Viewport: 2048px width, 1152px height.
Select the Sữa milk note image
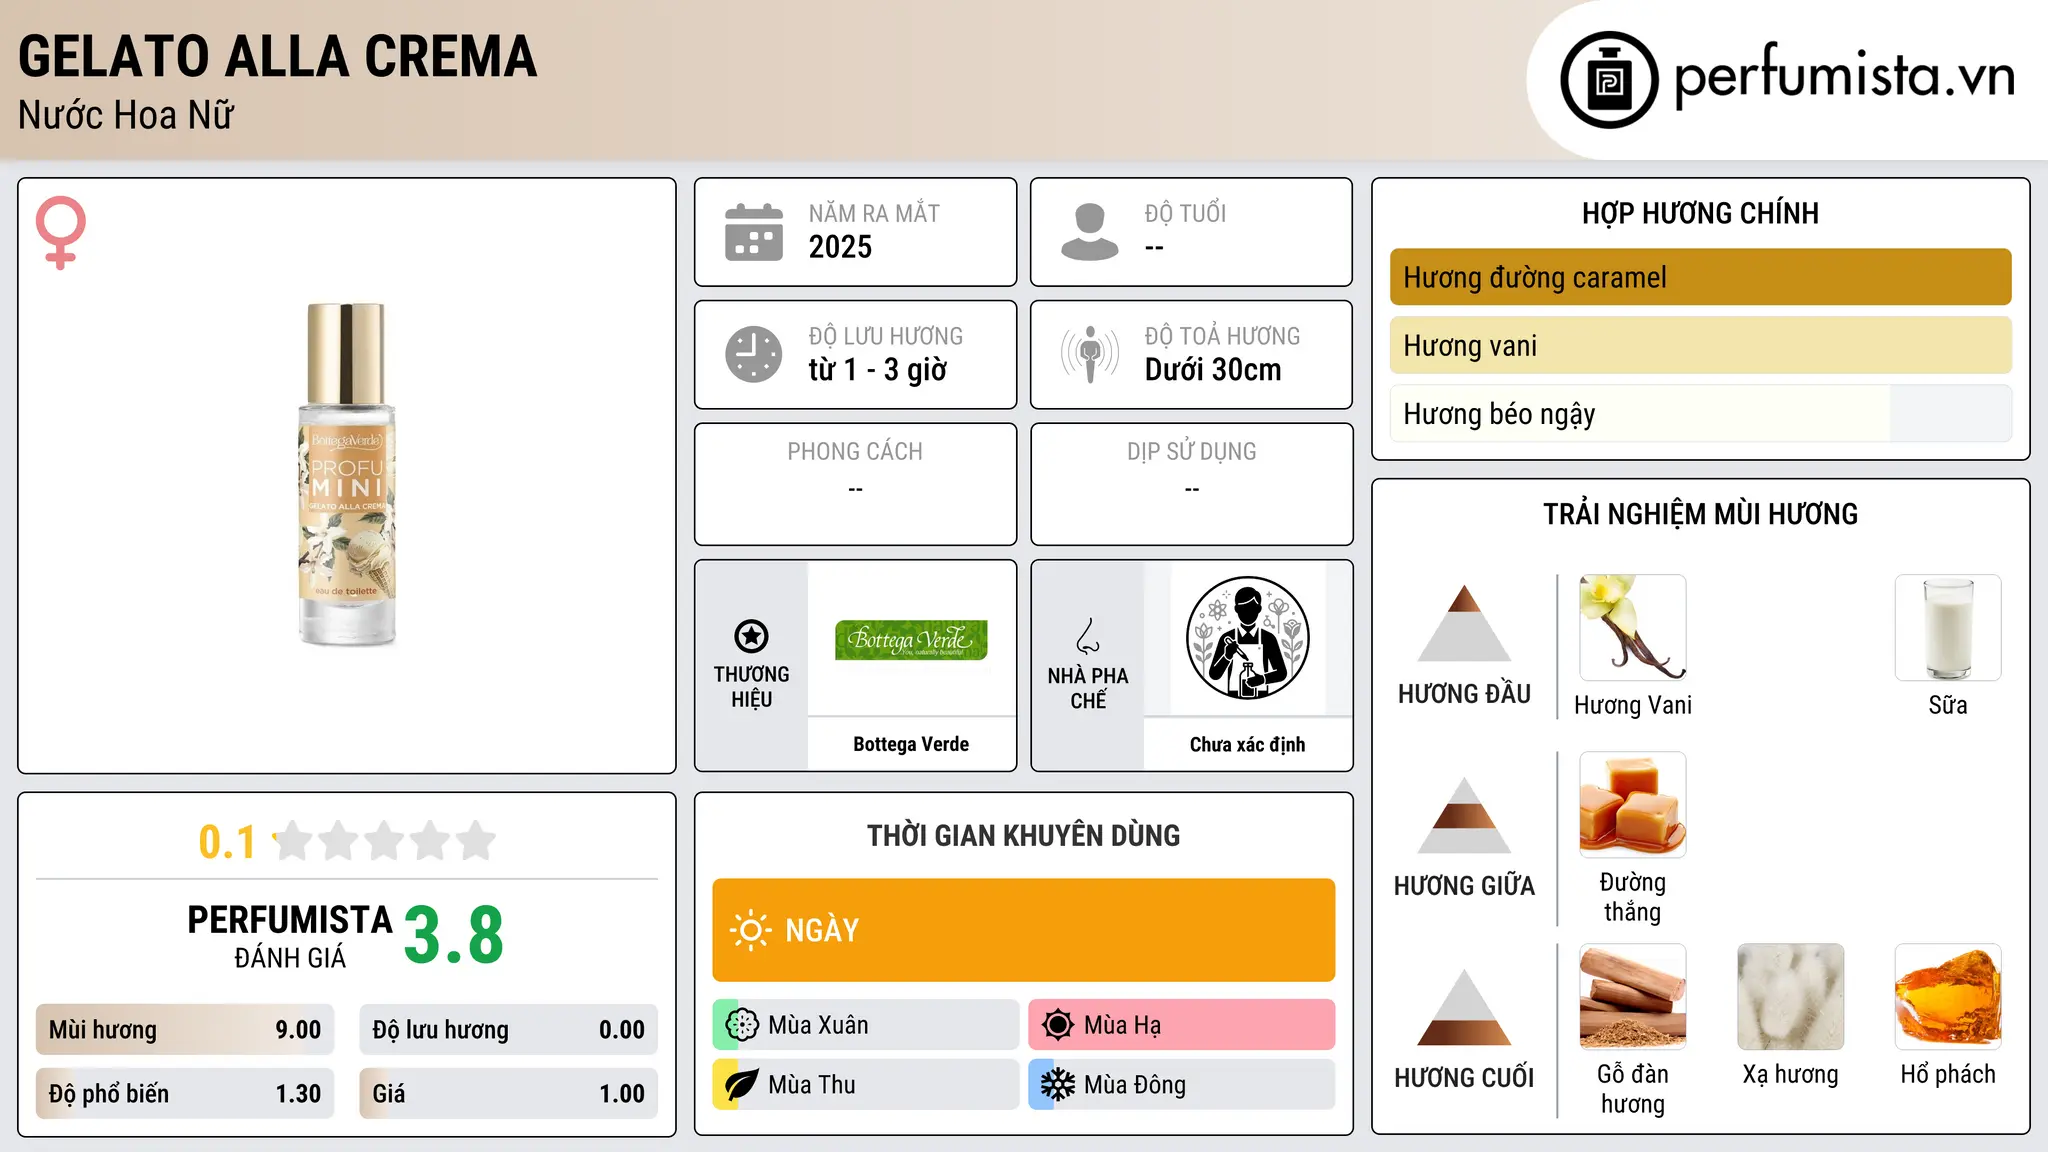1948,628
